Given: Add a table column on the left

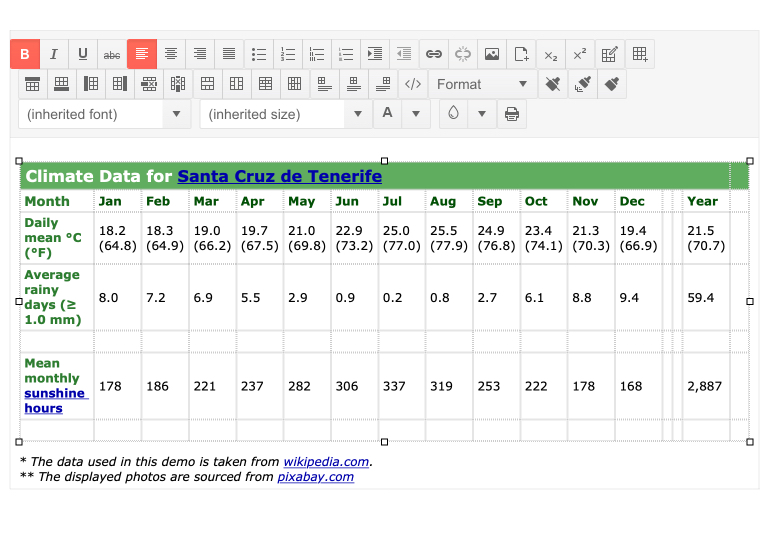Looking at the screenshot, I should coord(91,84).
